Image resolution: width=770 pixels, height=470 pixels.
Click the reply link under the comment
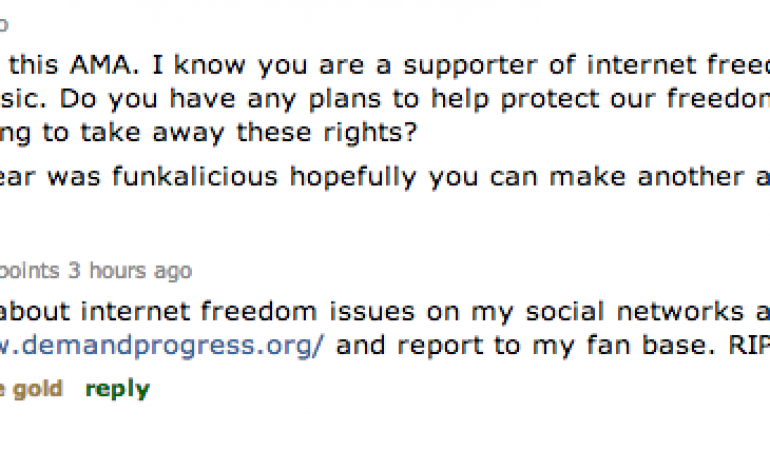[x=117, y=389]
